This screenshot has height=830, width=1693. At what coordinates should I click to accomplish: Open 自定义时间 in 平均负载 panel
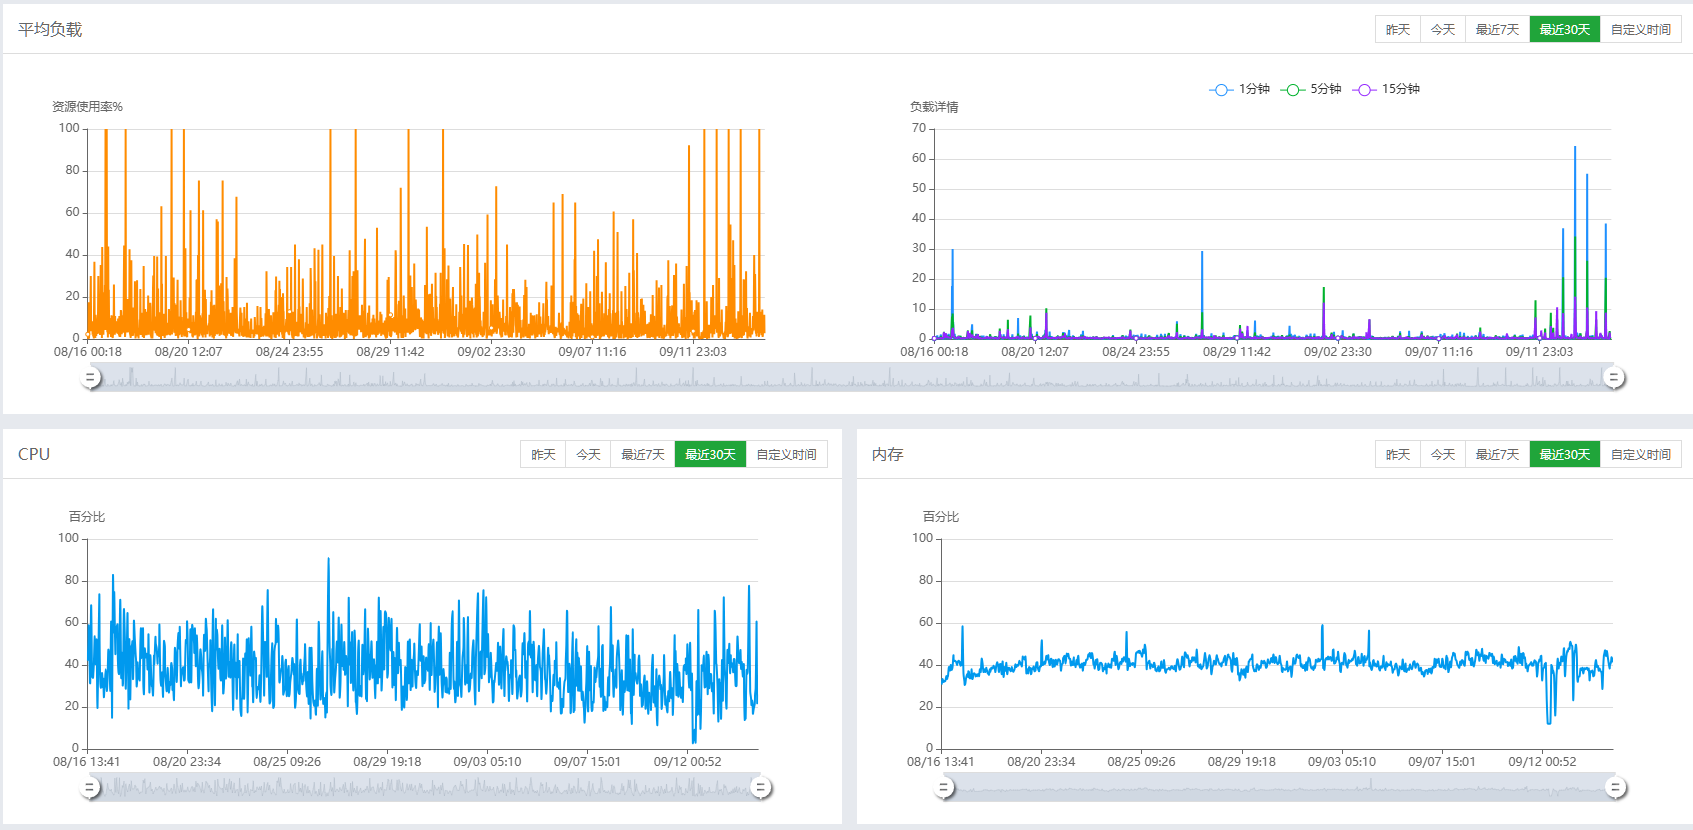pyautogui.click(x=1640, y=30)
